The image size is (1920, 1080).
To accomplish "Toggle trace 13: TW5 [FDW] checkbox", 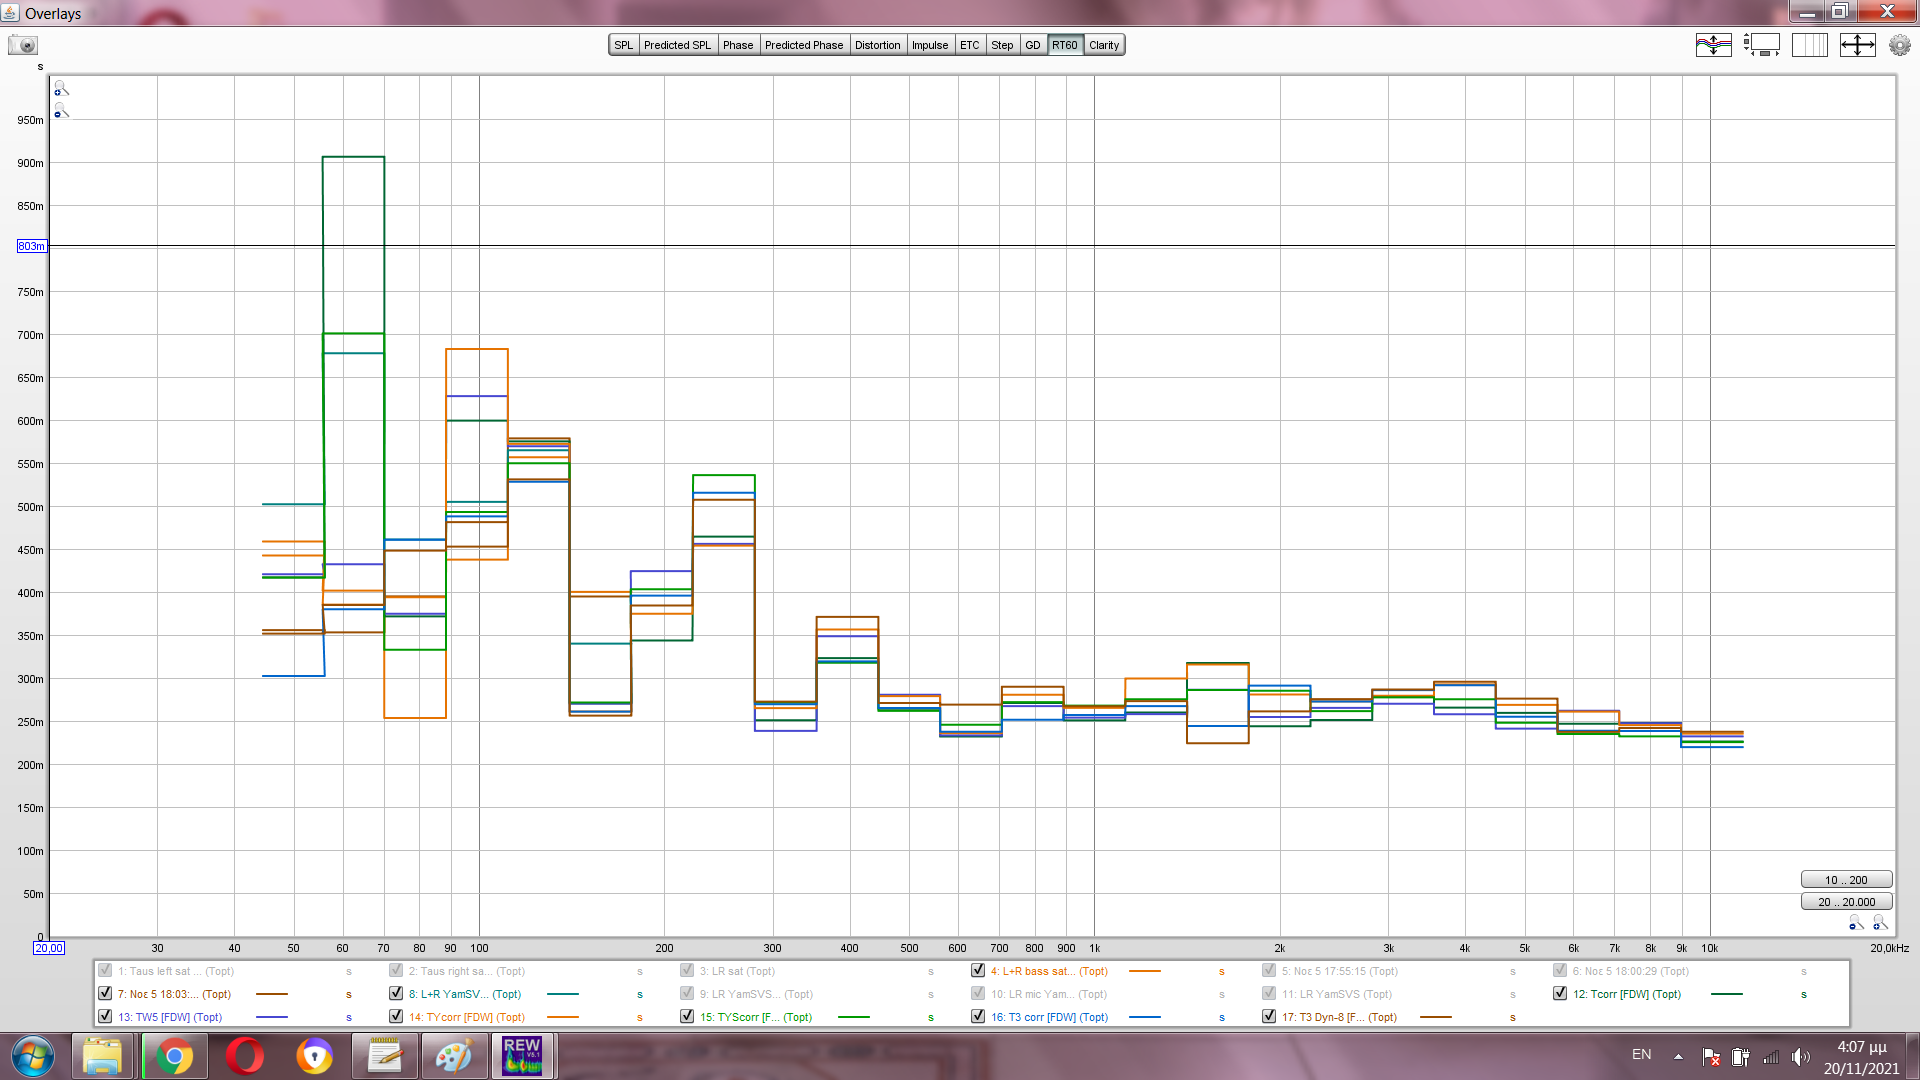I will point(105,1016).
